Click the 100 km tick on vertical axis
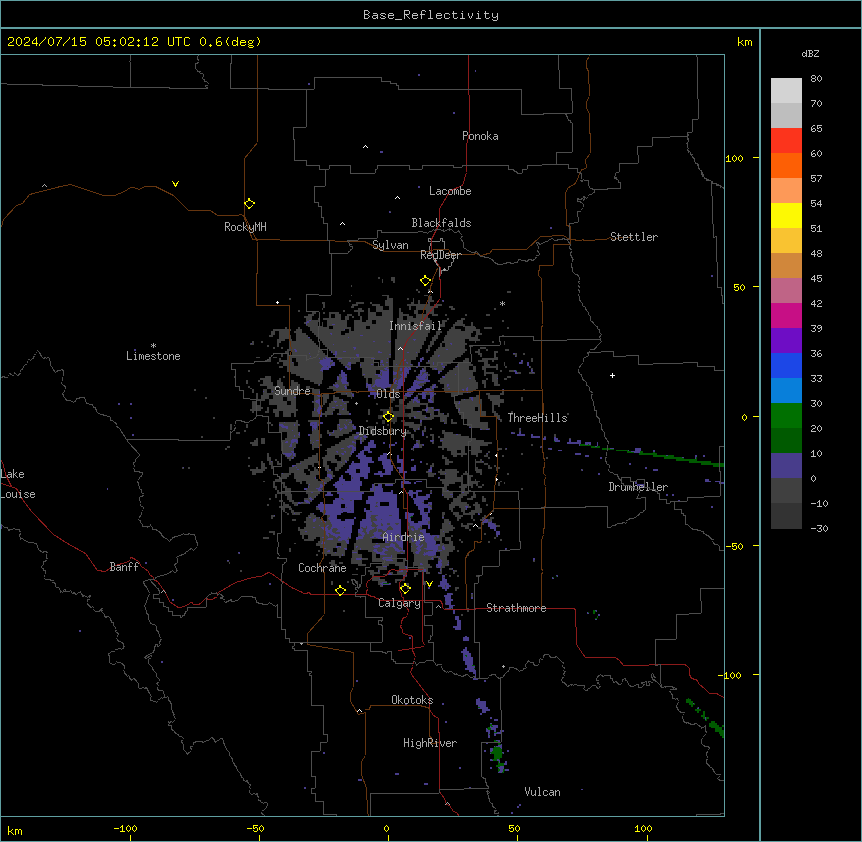The image size is (862, 842). coord(734,158)
